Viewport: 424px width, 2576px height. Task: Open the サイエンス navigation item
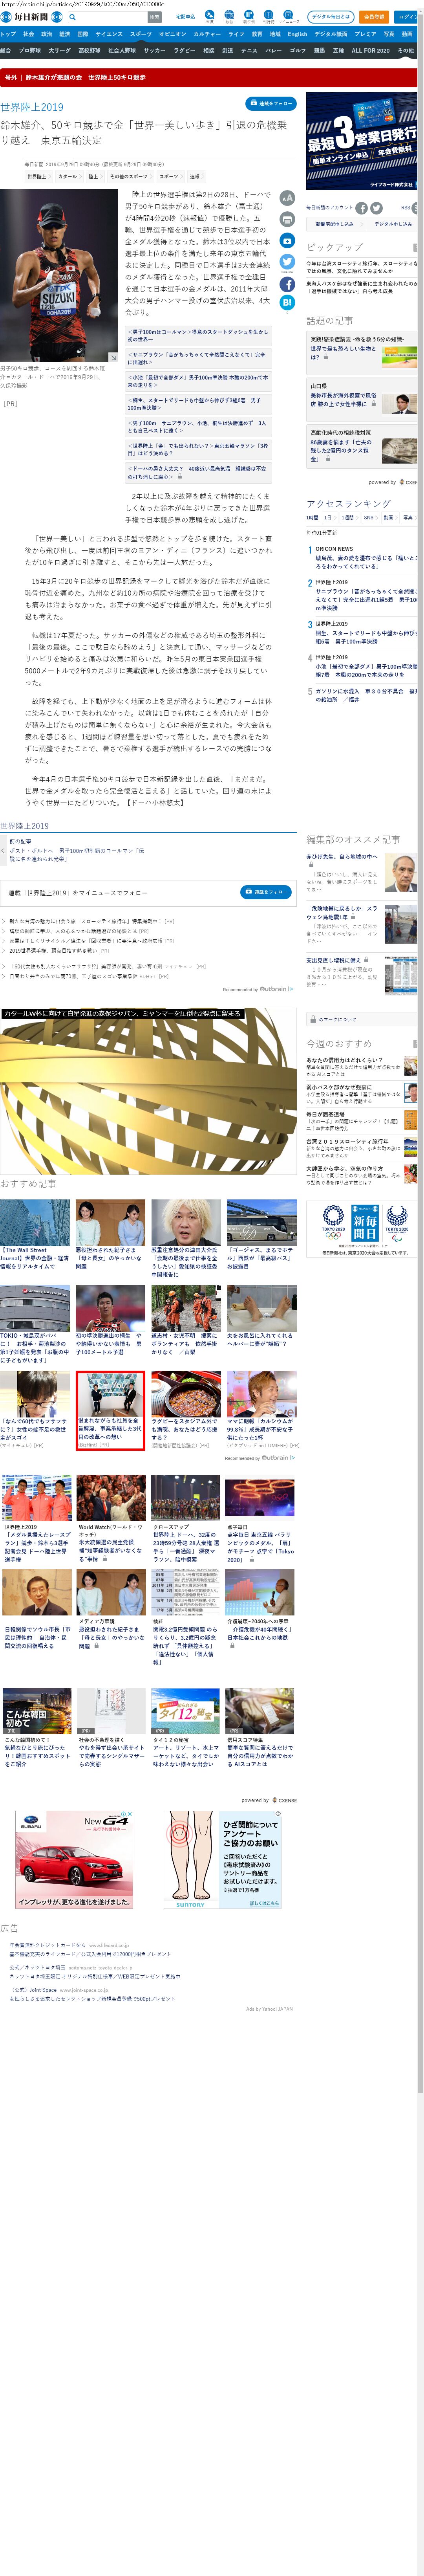pos(109,34)
